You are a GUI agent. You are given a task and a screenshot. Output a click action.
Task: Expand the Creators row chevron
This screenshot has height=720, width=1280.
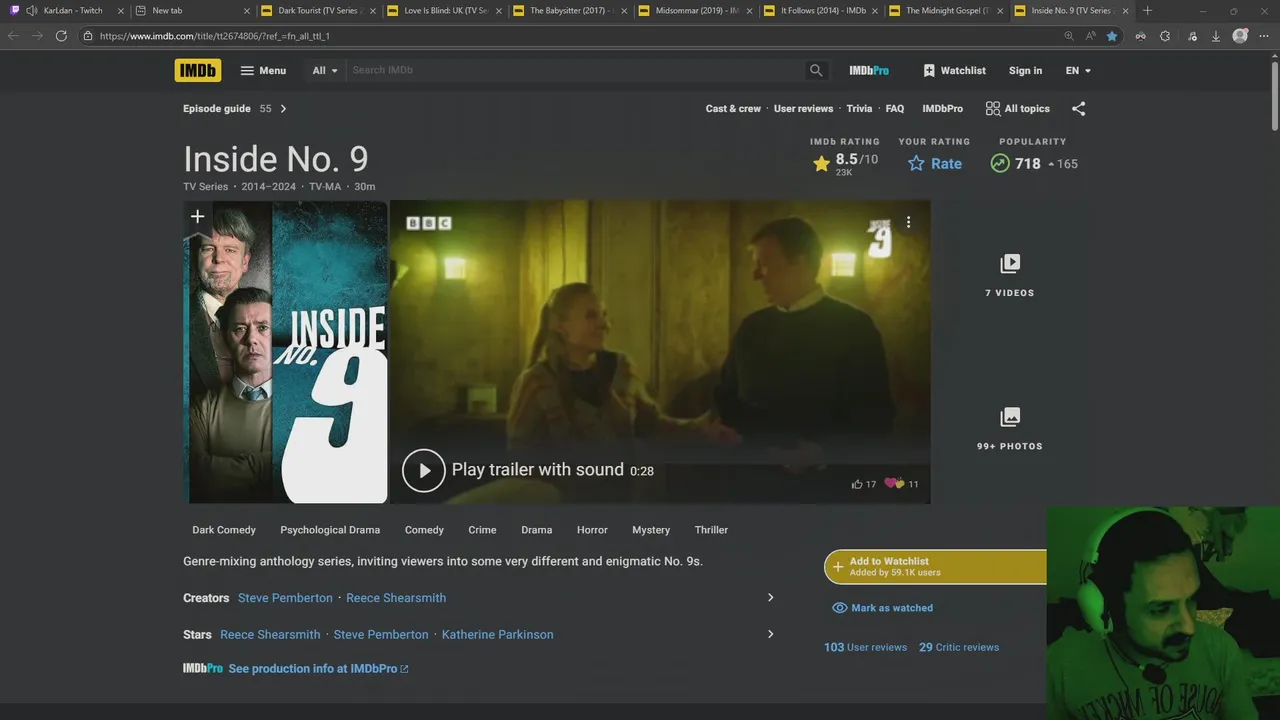point(770,598)
